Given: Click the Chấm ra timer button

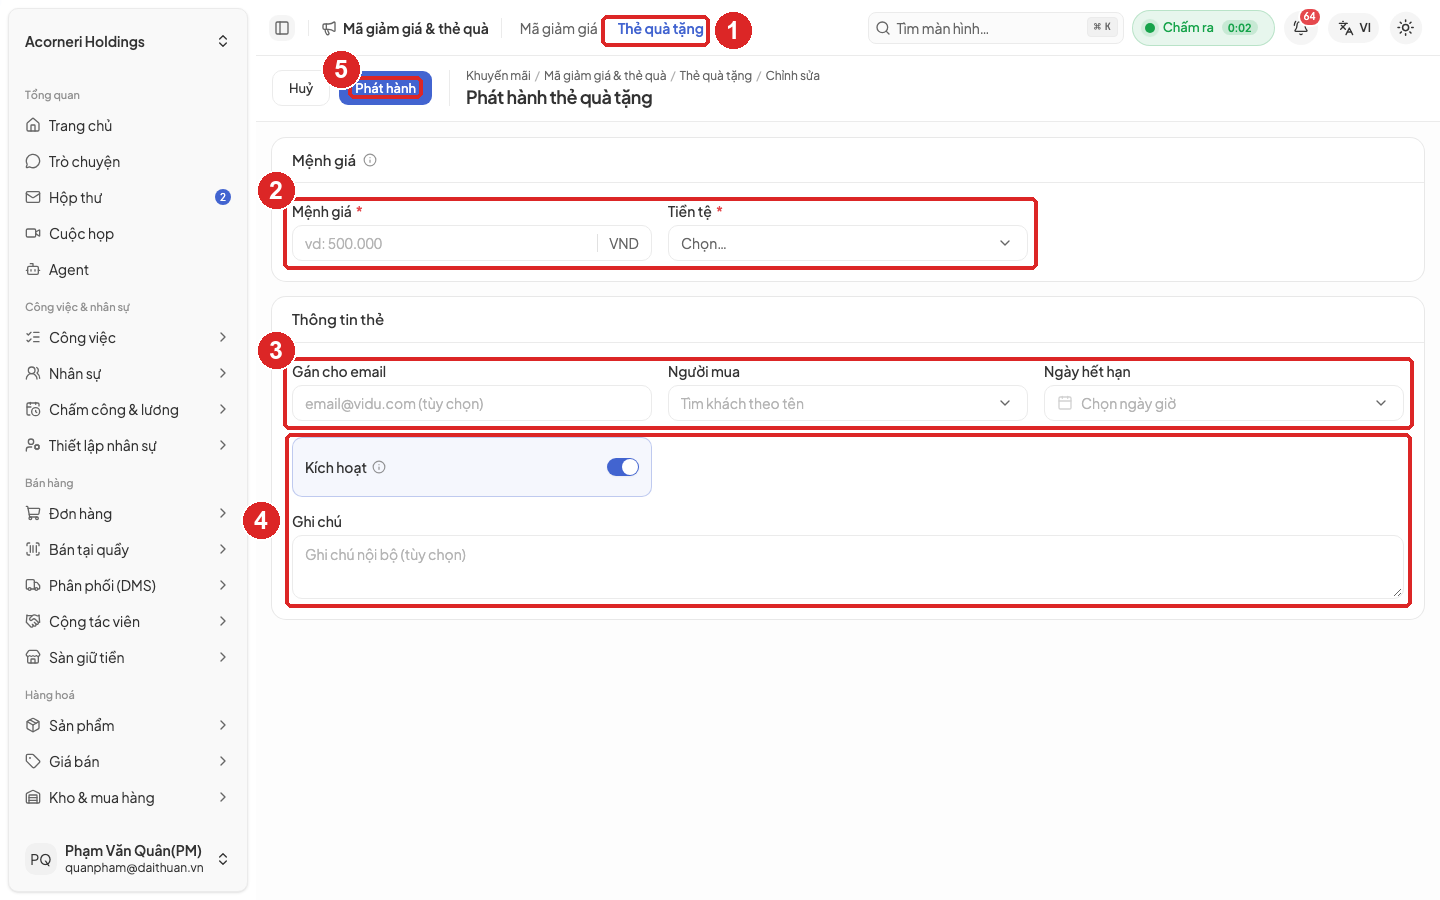Looking at the screenshot, I should (1203, 28).
